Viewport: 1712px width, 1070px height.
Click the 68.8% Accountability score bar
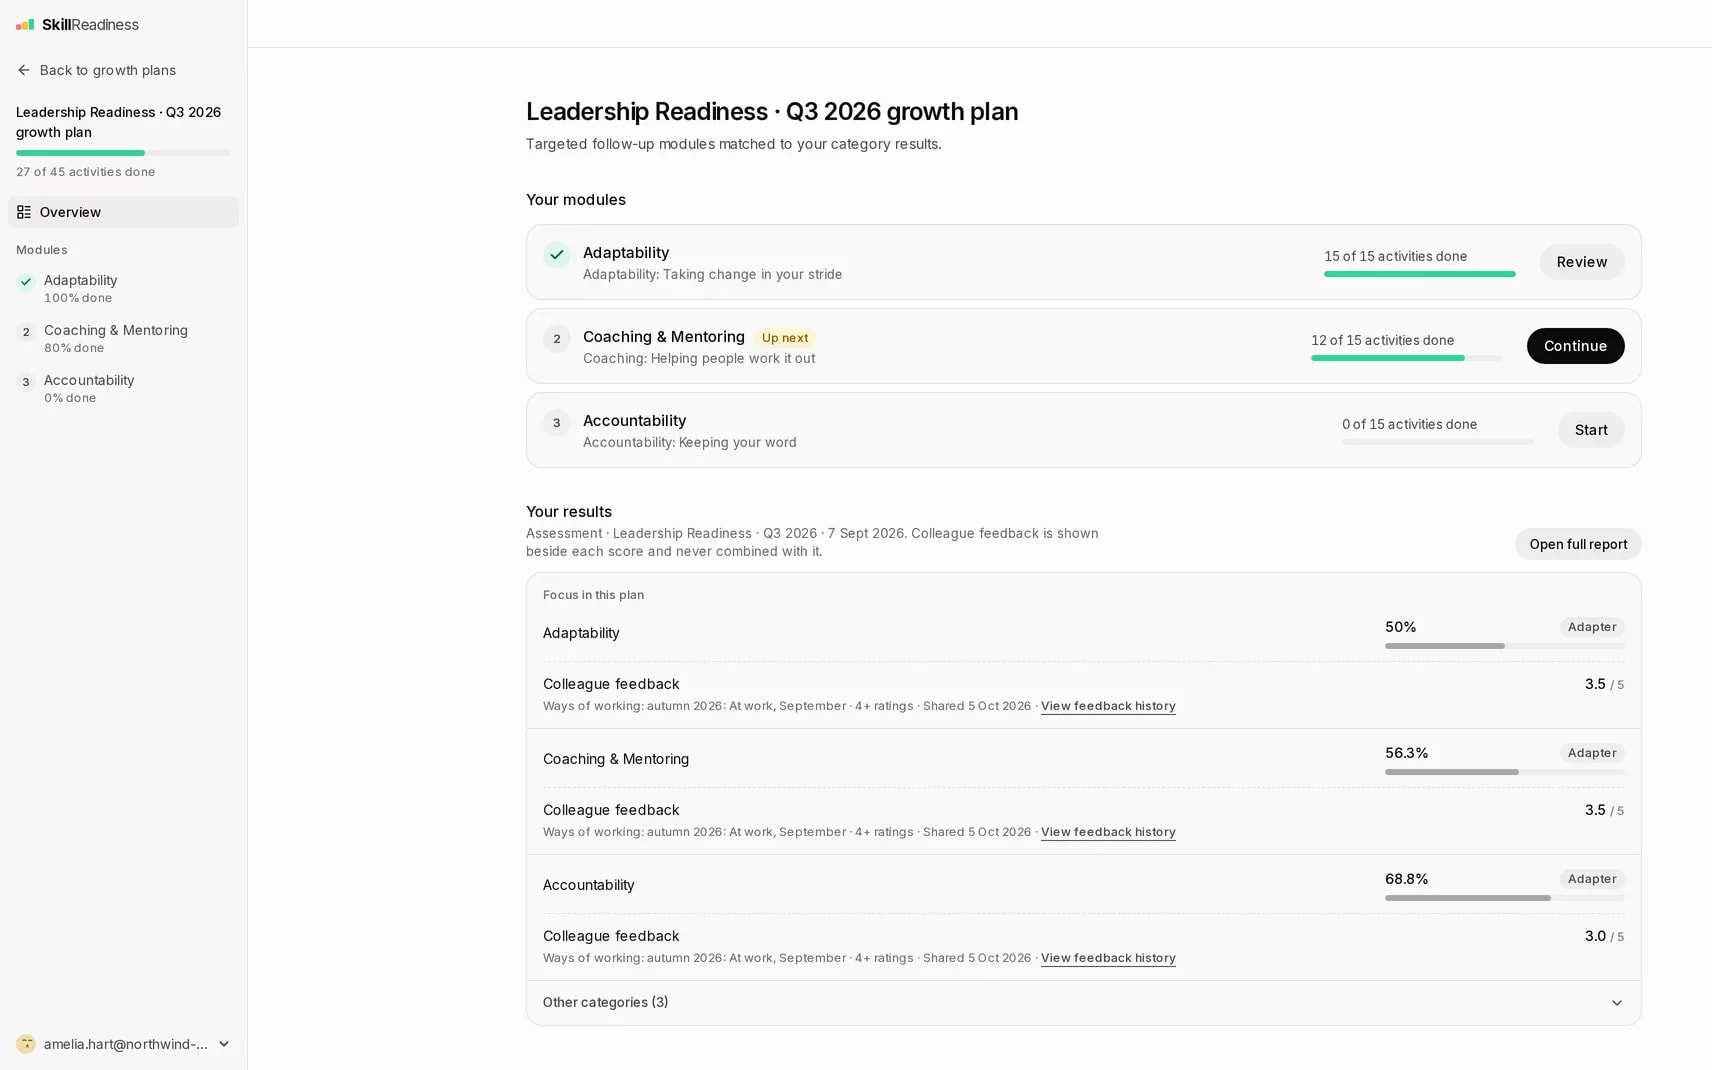(1505, 898)
